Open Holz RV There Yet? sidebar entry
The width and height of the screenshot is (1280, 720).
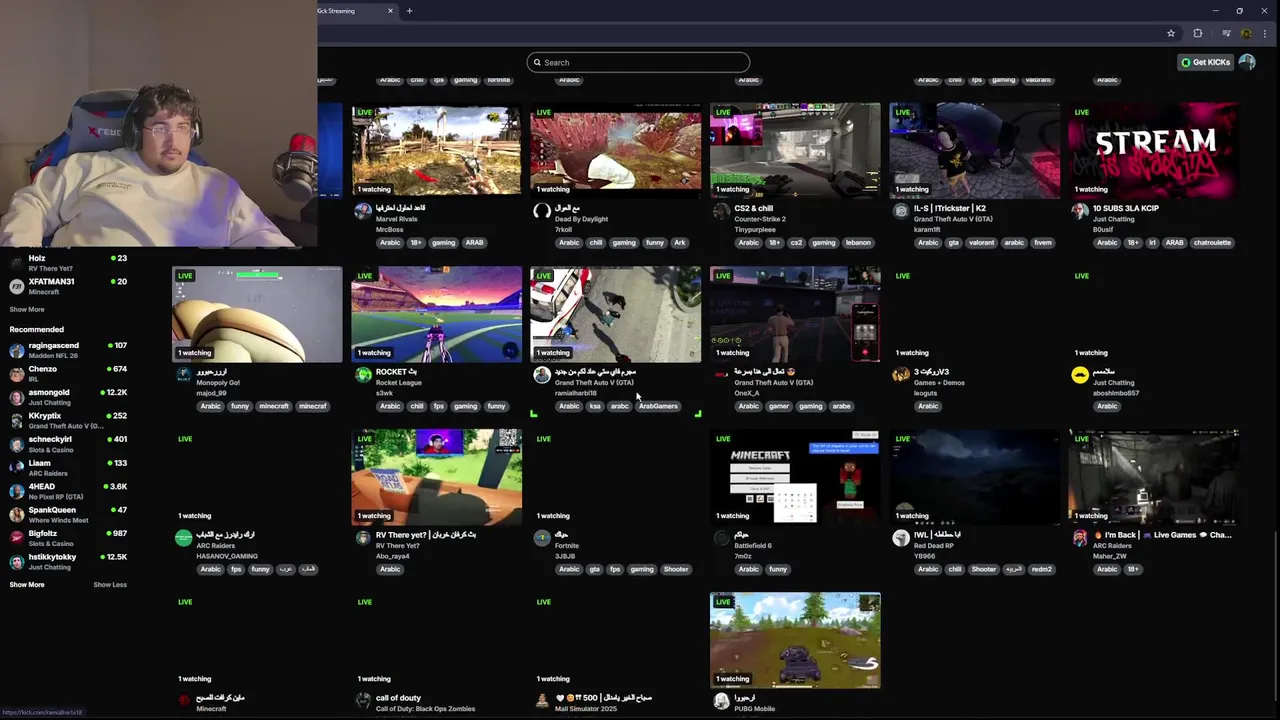(68, 263)
